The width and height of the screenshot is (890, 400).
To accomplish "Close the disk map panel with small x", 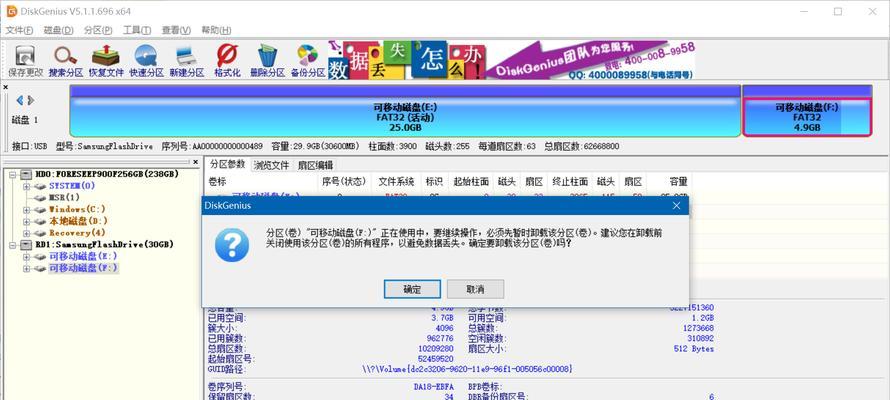I will pyautogui.click(x=6, y=87).
